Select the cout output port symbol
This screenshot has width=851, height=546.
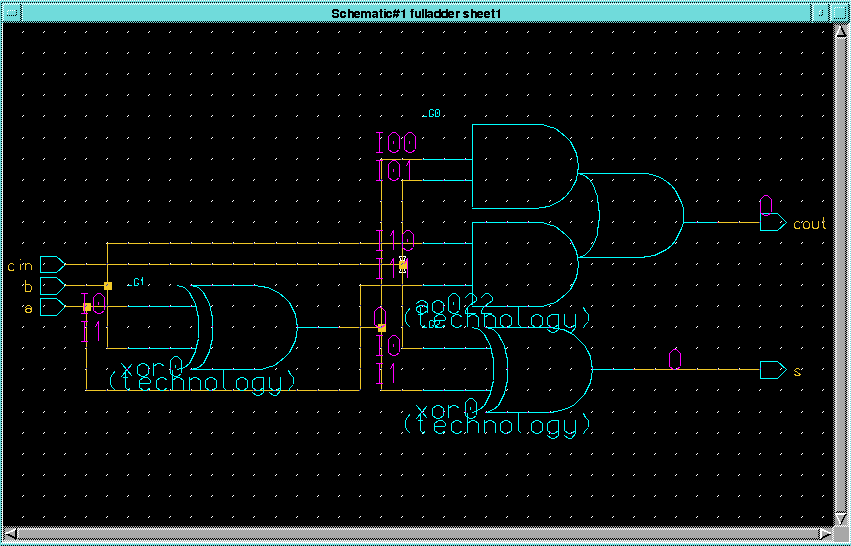772,223
